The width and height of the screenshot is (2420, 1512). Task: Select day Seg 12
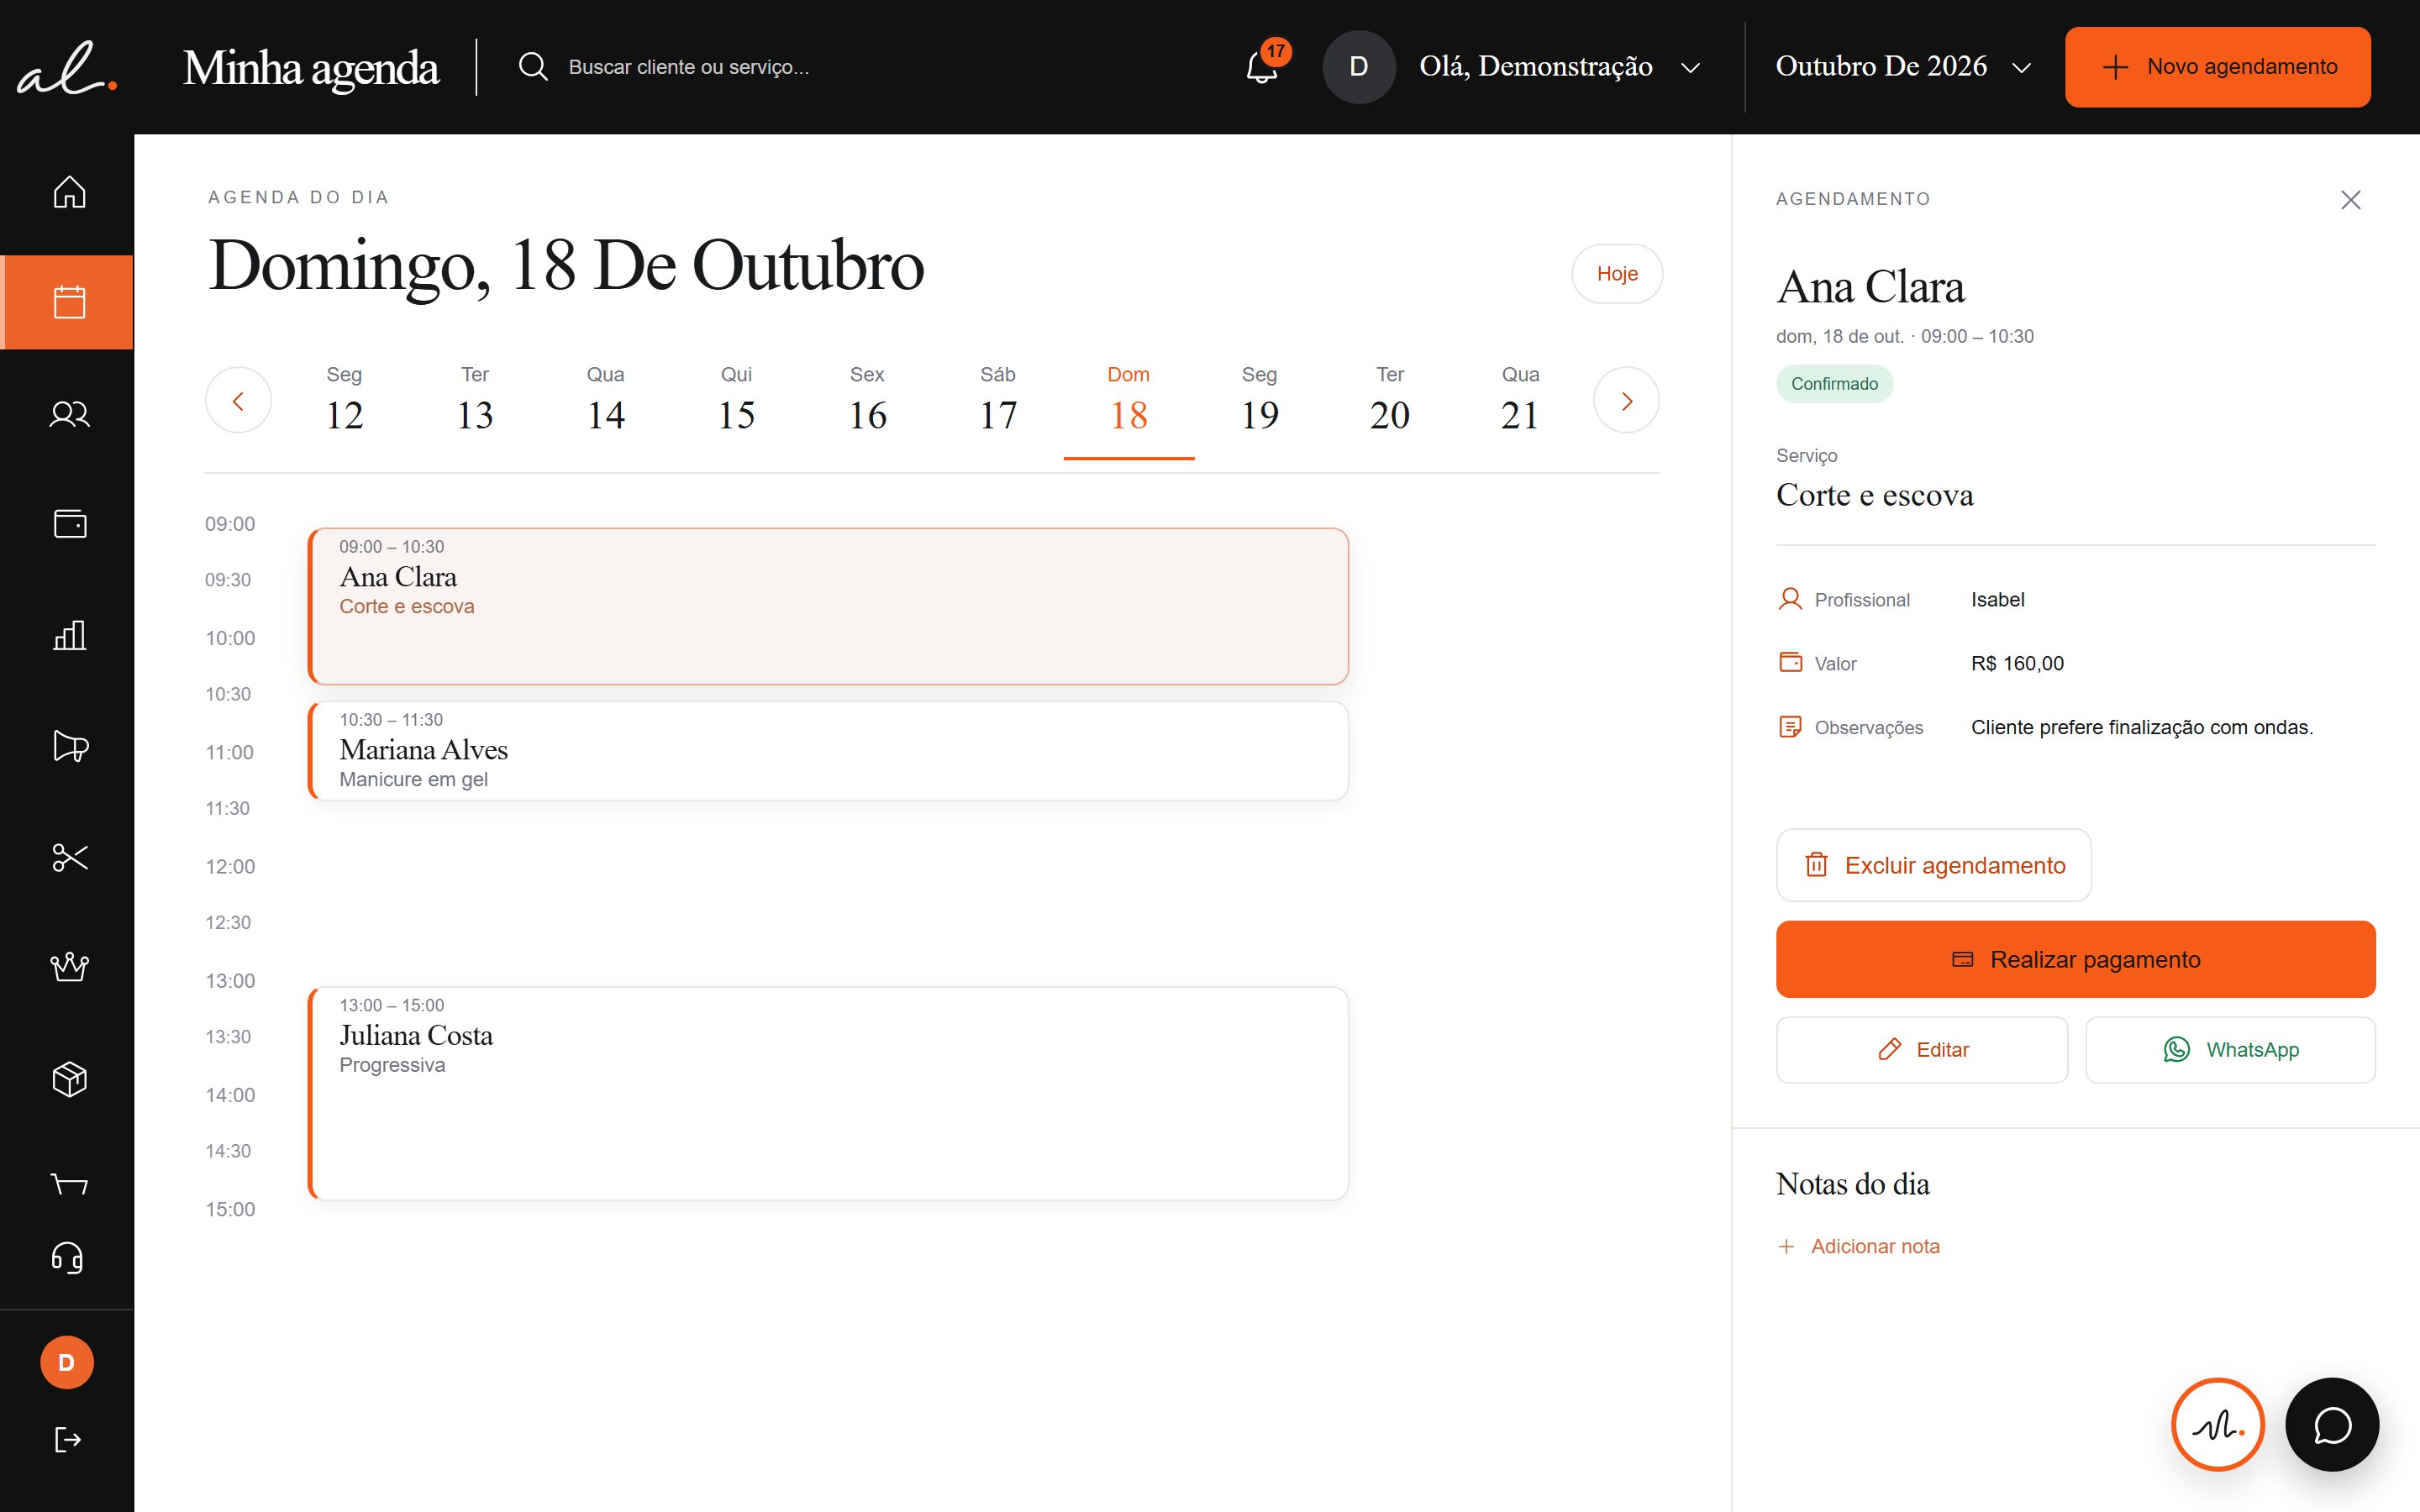pyautogui.click(x=344, y=399)
